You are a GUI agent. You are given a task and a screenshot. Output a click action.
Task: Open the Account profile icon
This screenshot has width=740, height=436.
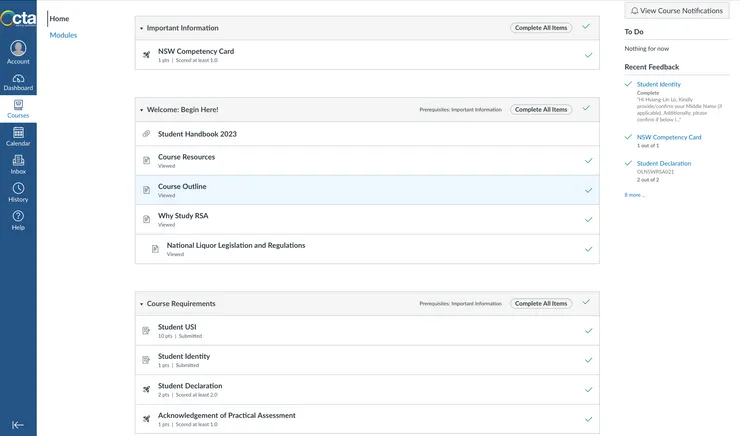(18, 48)
